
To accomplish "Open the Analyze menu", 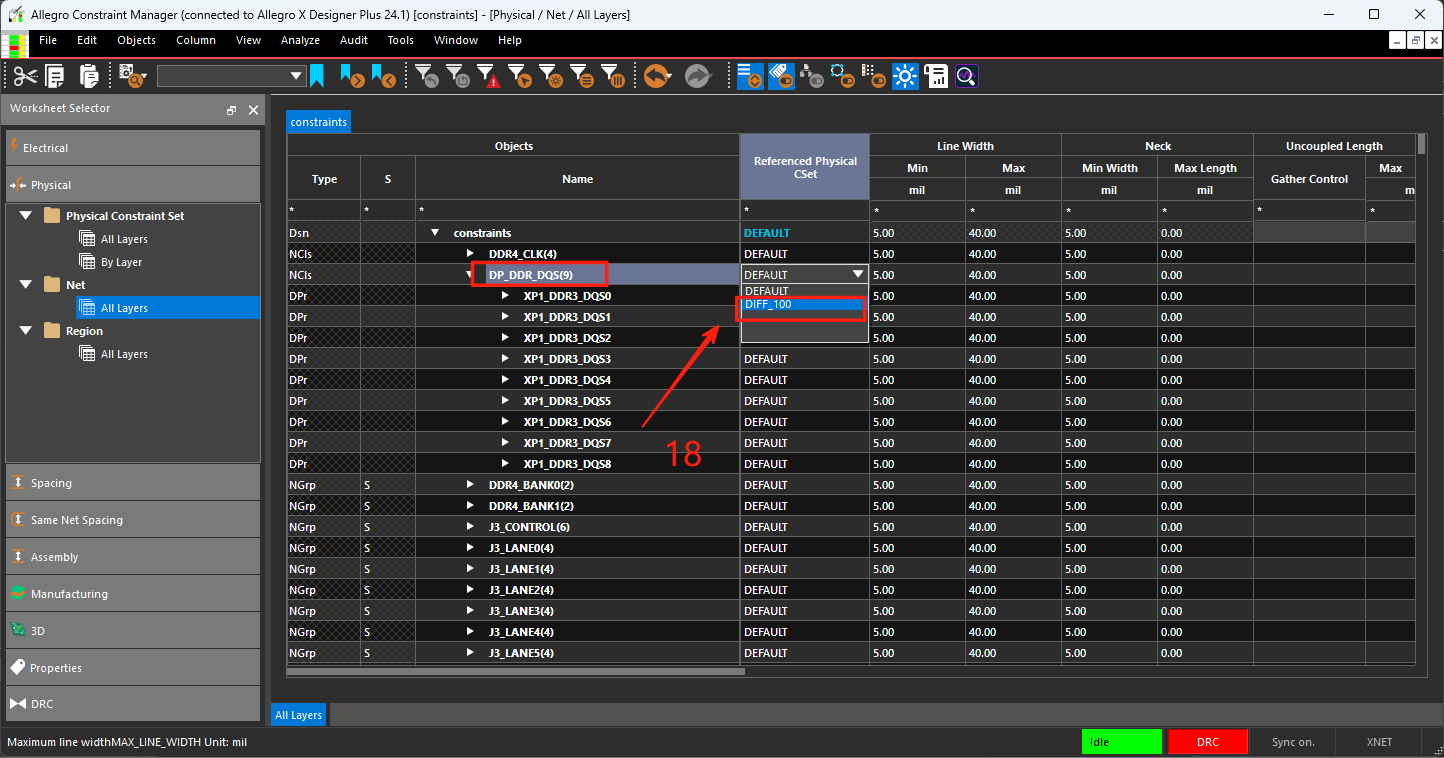I will [300, 40].
